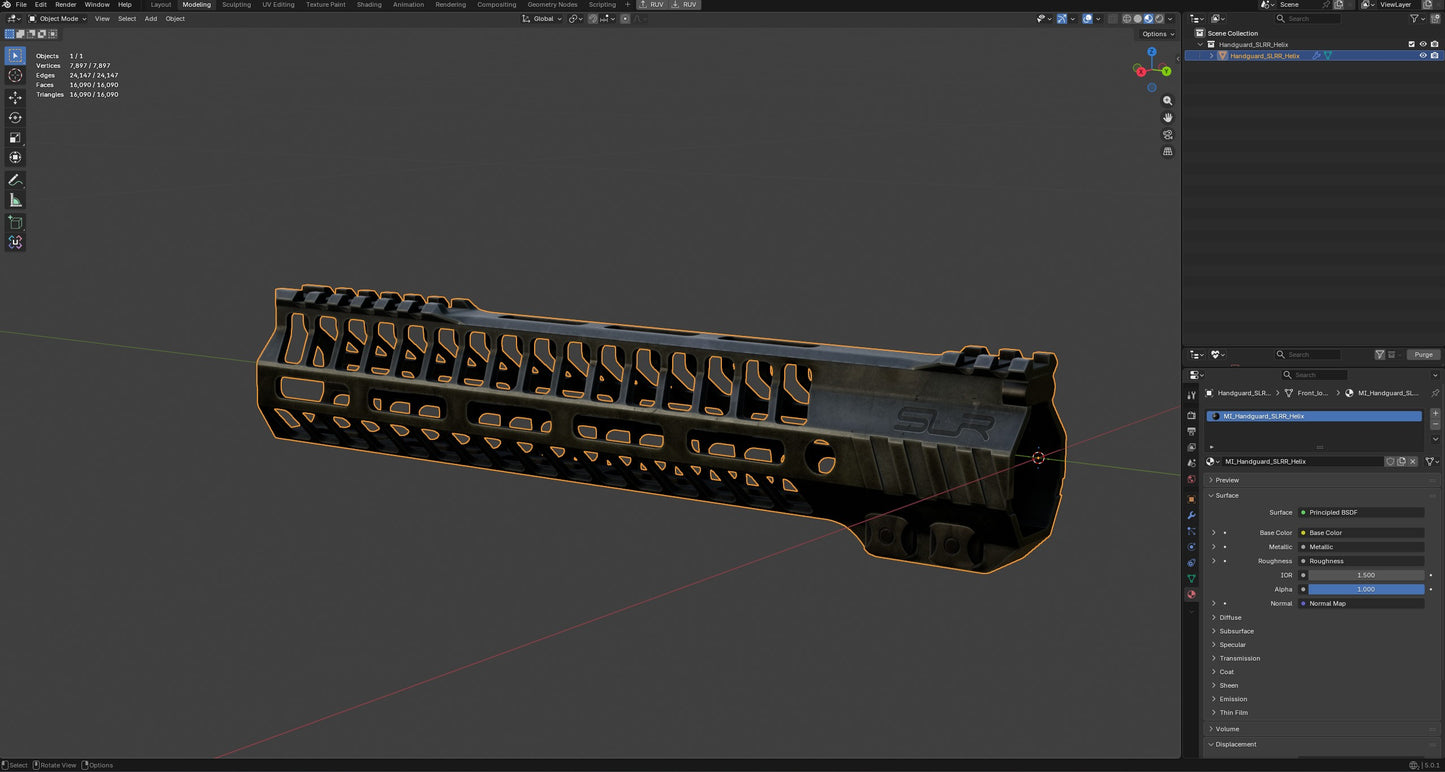The height and width of the screenshot is (772, 1445).
Task: Open the Physics properties tab
Action: [1191, 547]
